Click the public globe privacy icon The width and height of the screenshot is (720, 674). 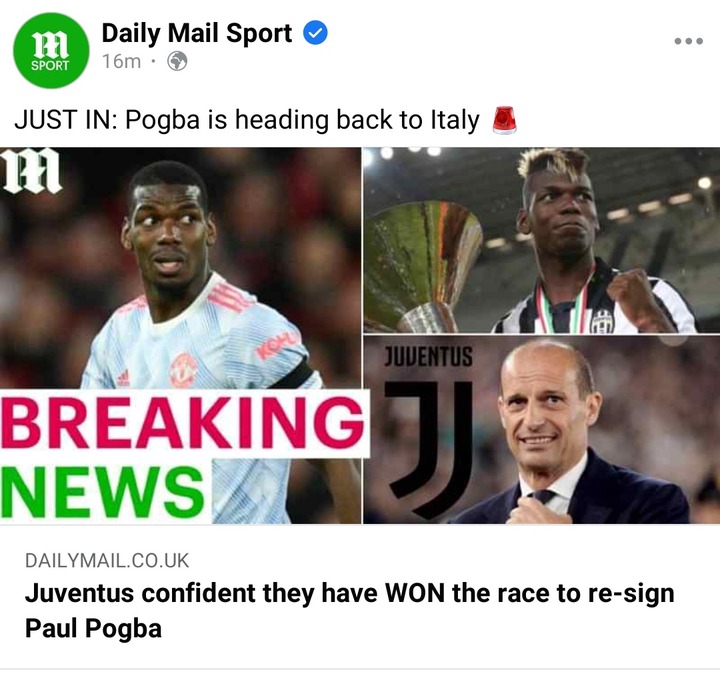click(177, 61)
